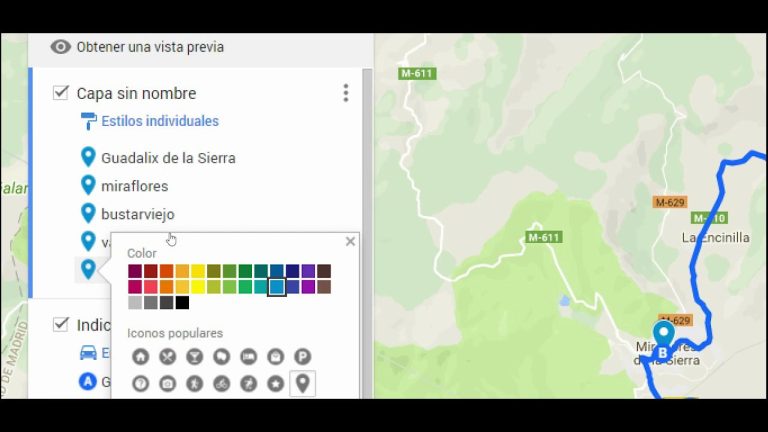Open the Capa sin nombre three-dot menu
The image size is (768, 432).
(346, 93)
